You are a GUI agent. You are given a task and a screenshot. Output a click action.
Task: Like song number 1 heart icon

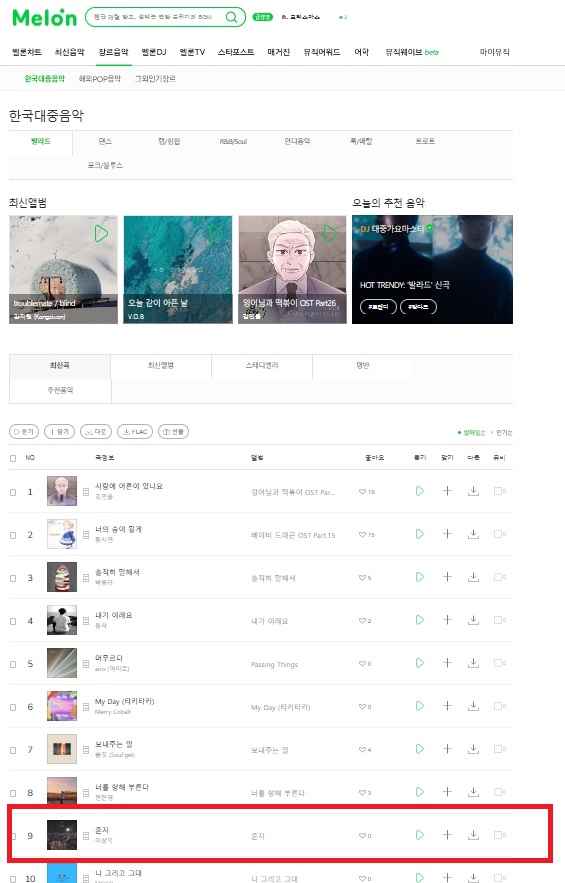[362, 492]
